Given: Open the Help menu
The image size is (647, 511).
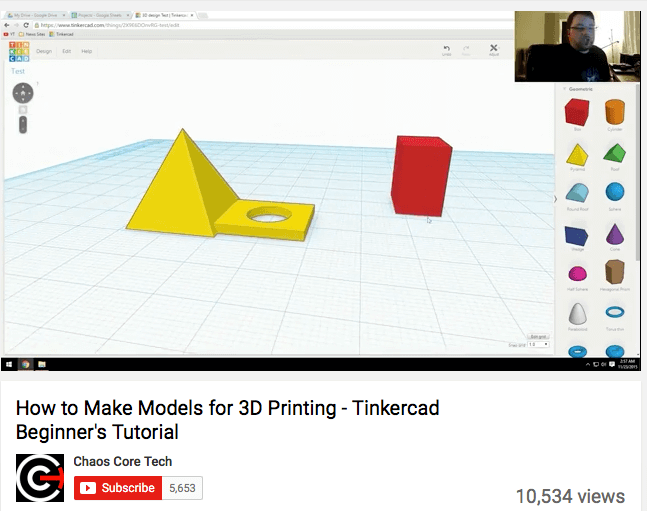Looking at the screenshot, I should click(87, 51).
